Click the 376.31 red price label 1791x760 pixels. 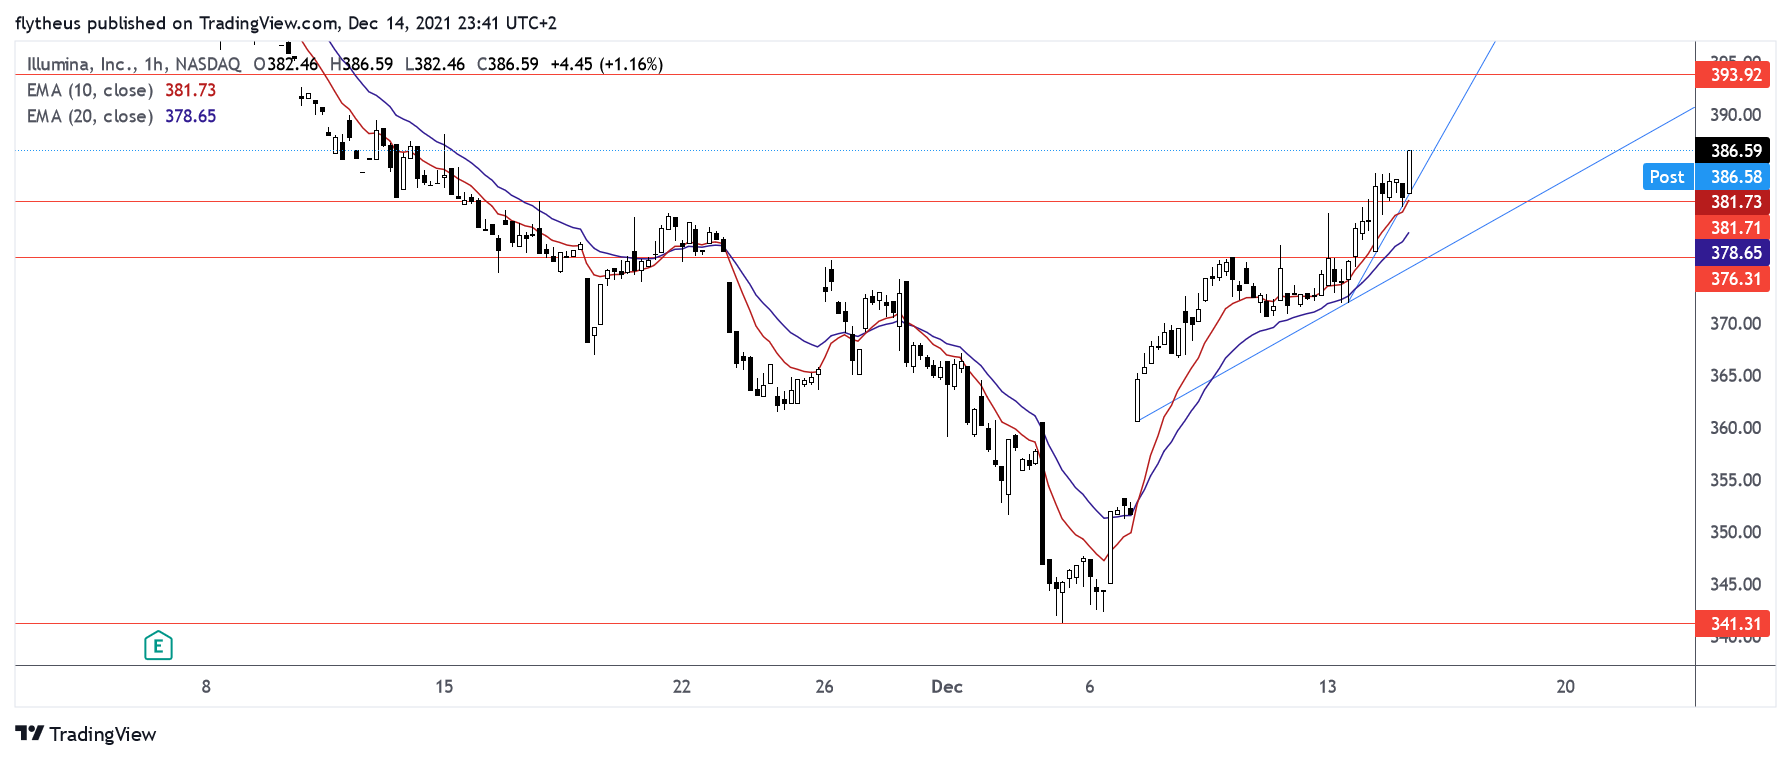[1733, 279]
